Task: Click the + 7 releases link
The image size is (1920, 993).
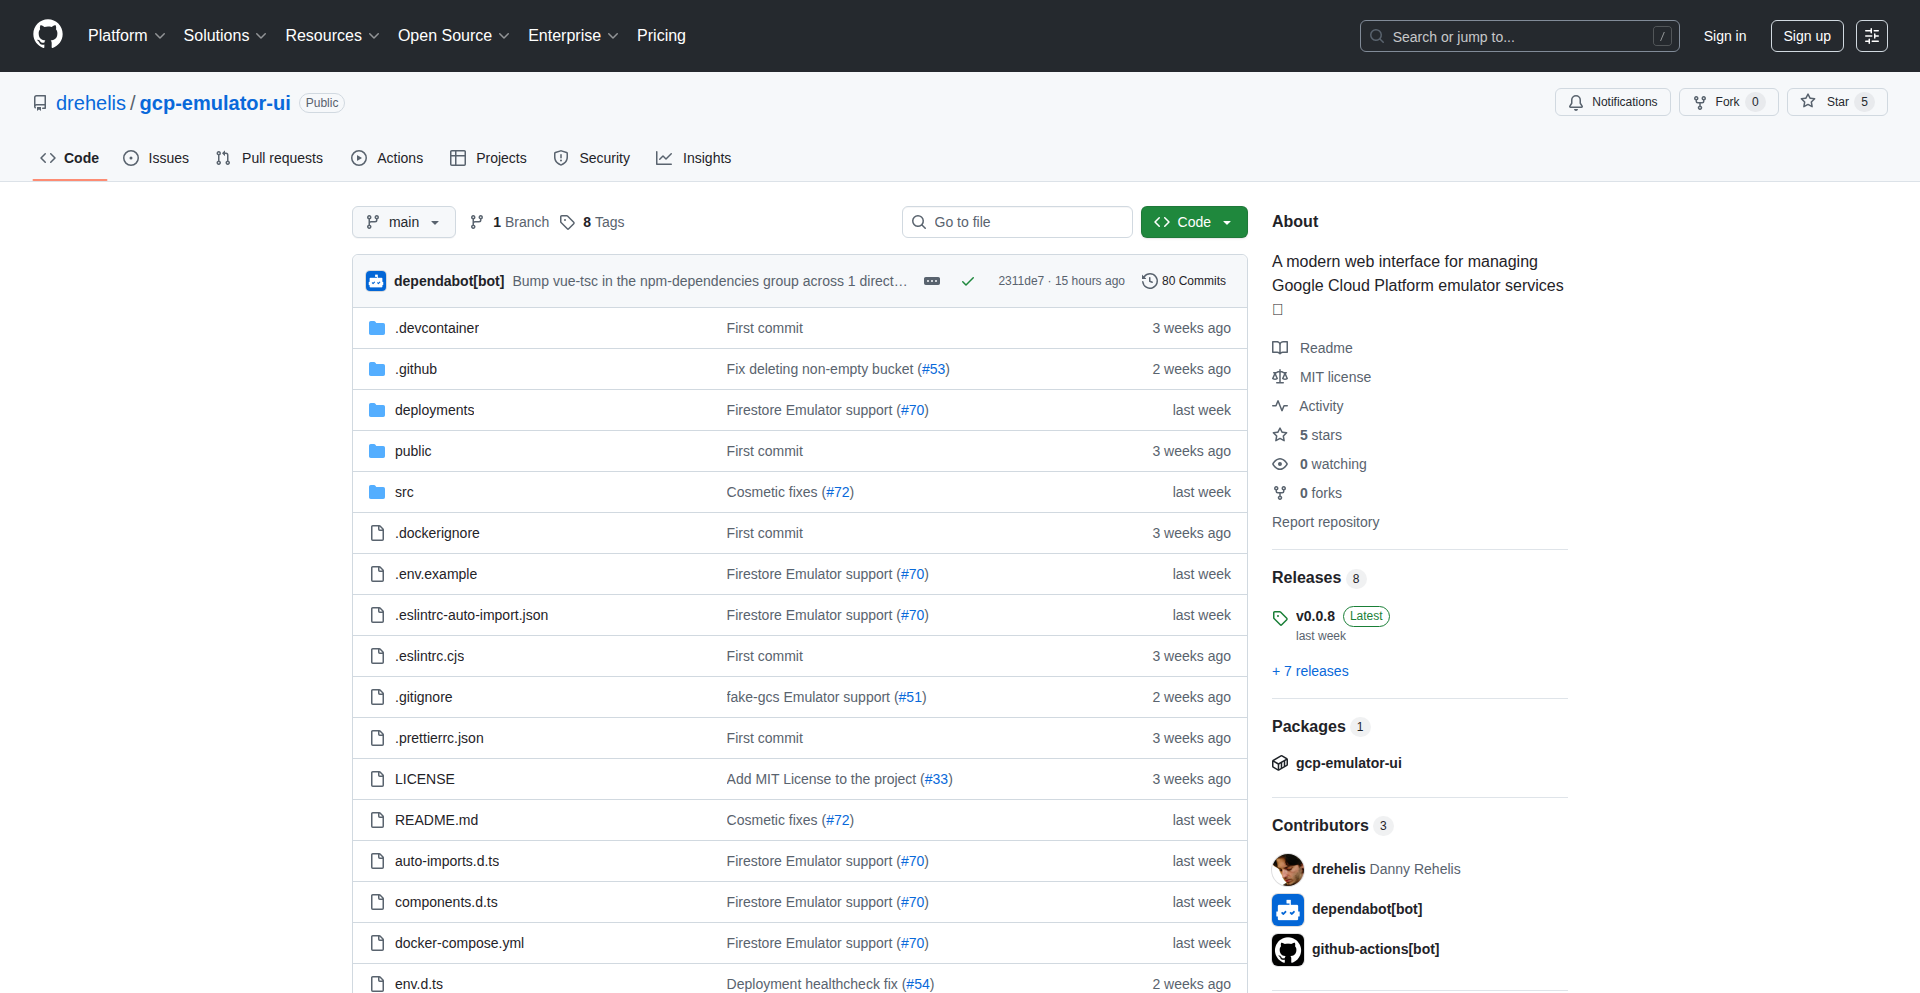Action: coord(1310,671)
